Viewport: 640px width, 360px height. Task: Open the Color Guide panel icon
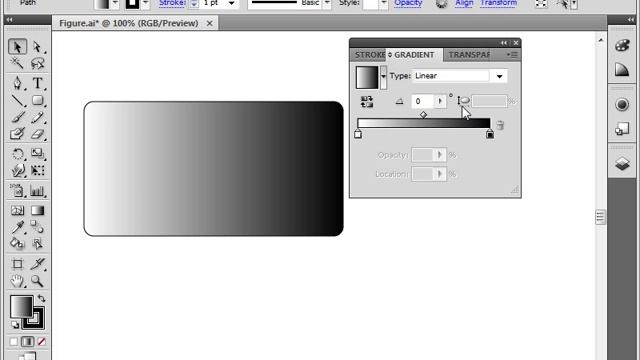click(622, 69)
